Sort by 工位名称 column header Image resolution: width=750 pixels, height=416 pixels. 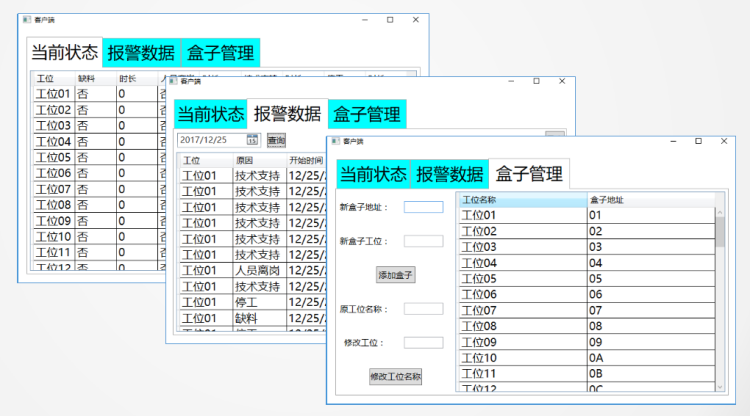523,200
